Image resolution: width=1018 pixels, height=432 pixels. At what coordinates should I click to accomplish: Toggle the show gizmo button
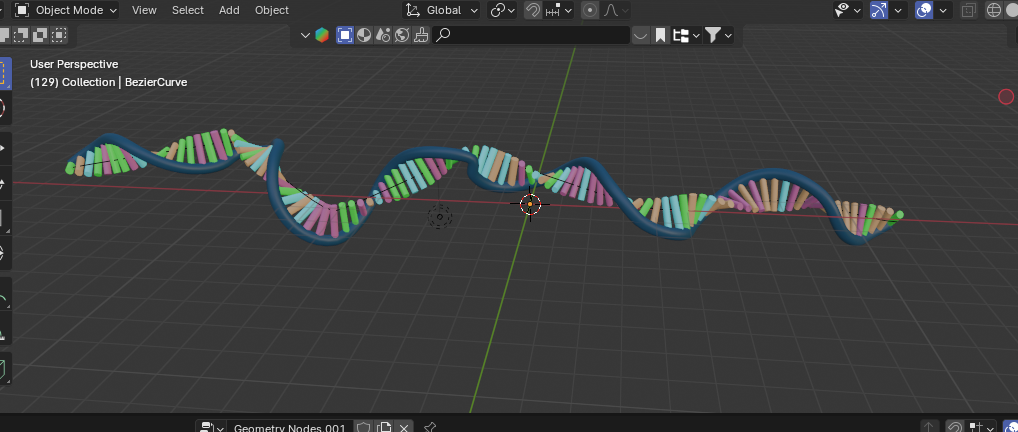tap(879, 10)
